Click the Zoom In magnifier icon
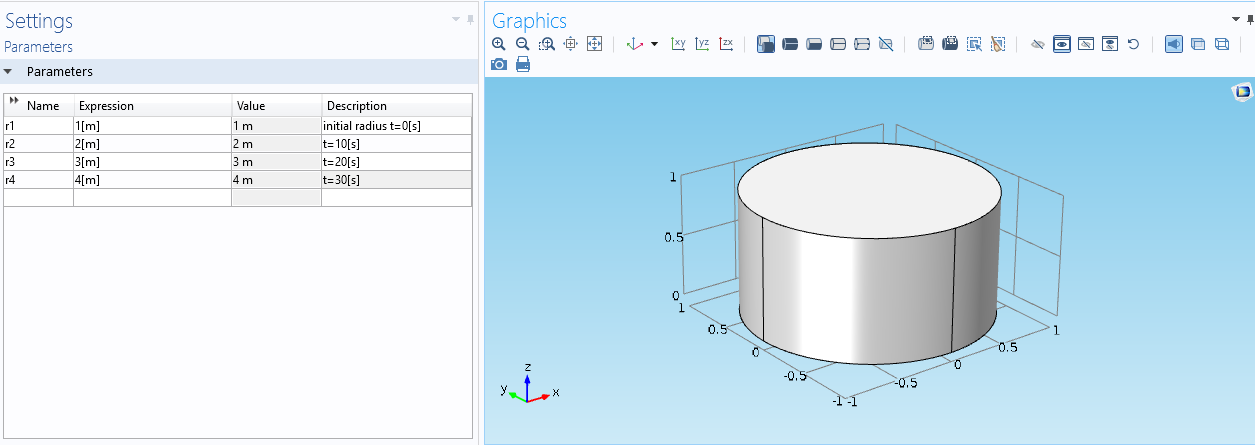The height and width of the screenshot is (445, 1255). pyautogui.click(x=499, y=44)
